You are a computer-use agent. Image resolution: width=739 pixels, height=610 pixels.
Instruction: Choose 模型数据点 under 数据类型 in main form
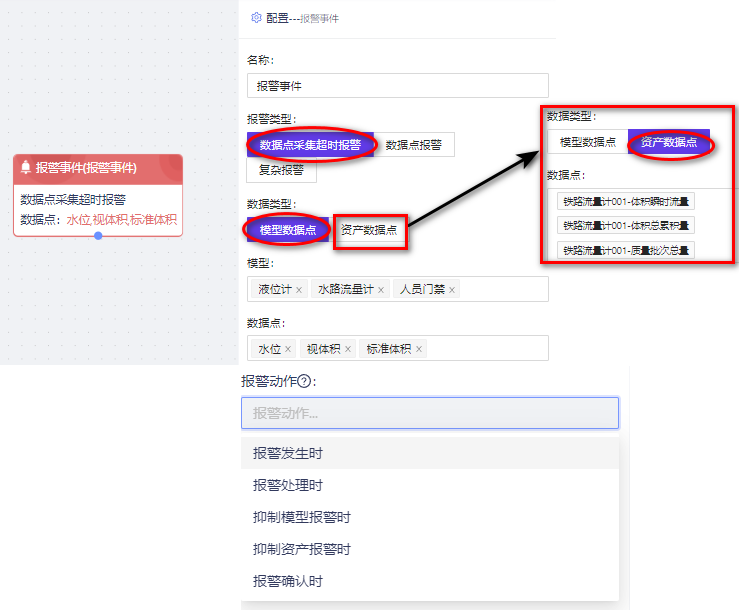pos(288,230)
